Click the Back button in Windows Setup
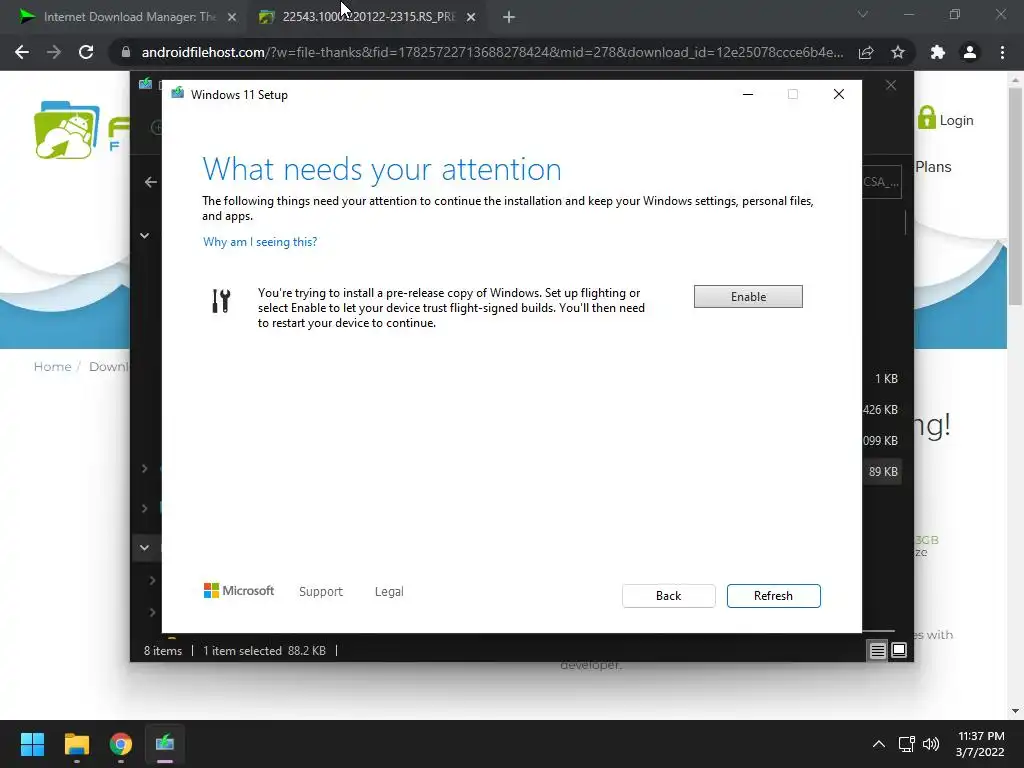 pos(668,596)
